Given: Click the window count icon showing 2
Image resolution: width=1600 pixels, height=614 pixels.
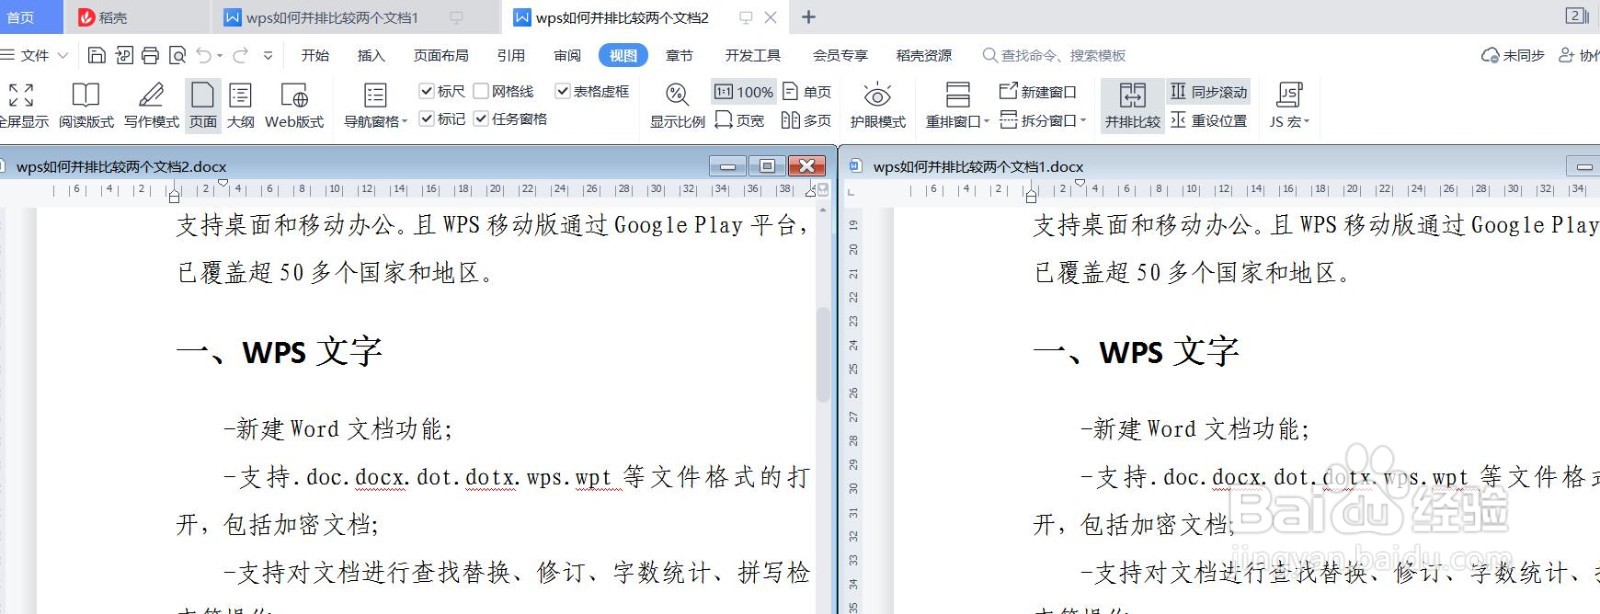Looking at the screenshot, I should (1577, 15).
